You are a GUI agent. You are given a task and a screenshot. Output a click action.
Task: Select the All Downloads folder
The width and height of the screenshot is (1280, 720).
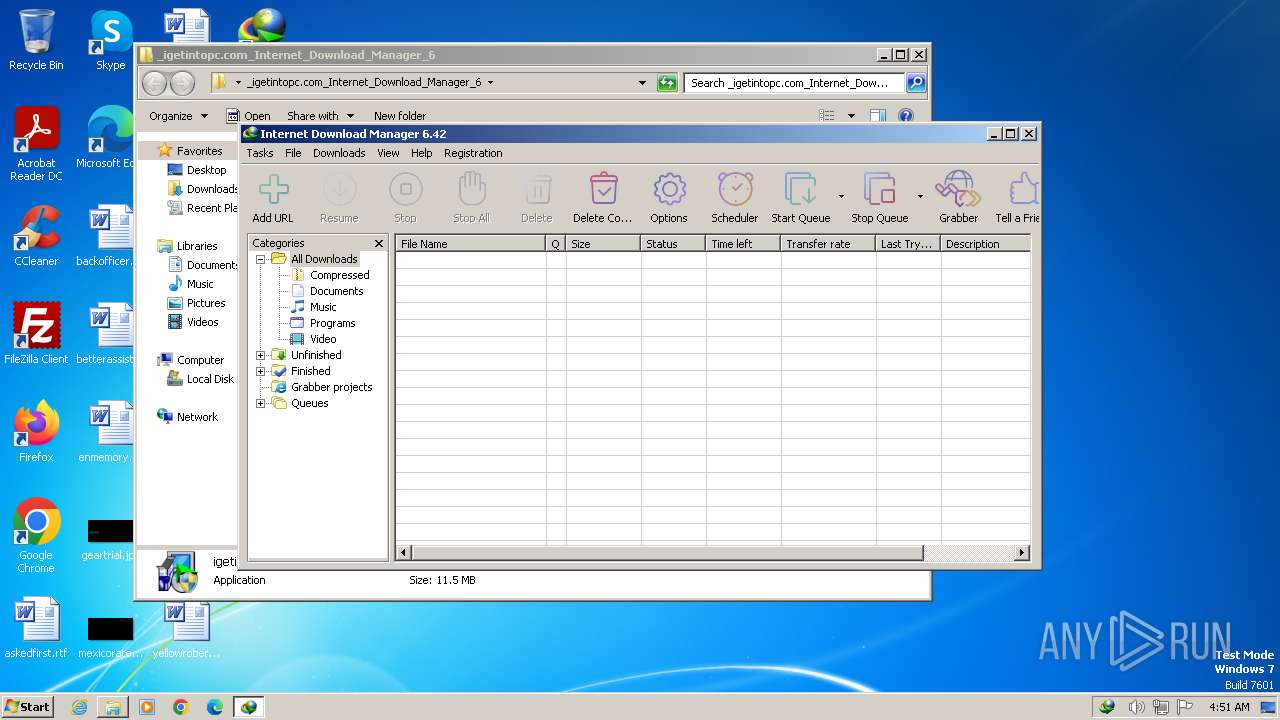click(x=324, y=259)
